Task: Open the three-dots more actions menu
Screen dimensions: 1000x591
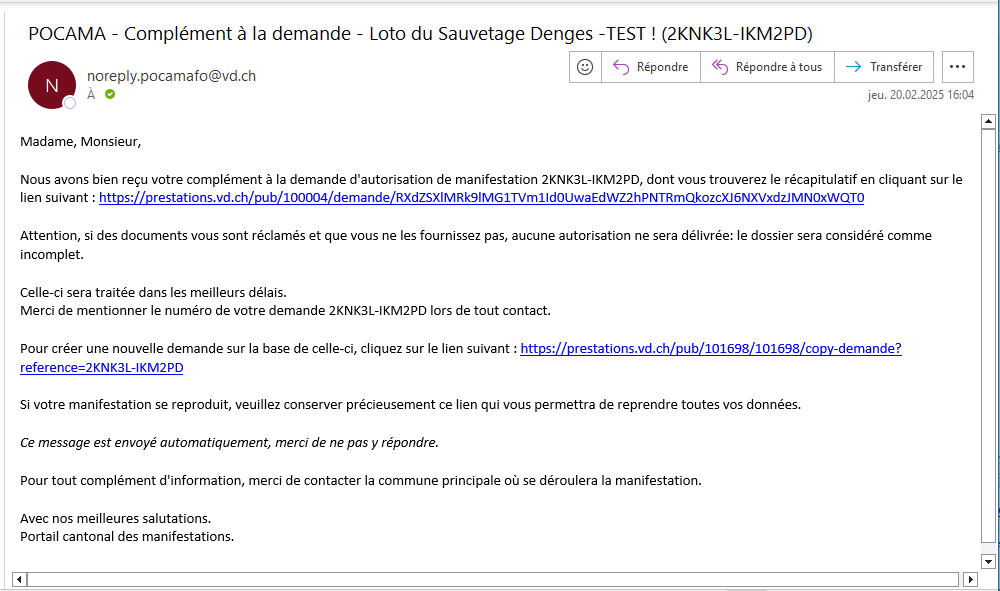Action: click(957, 67)
